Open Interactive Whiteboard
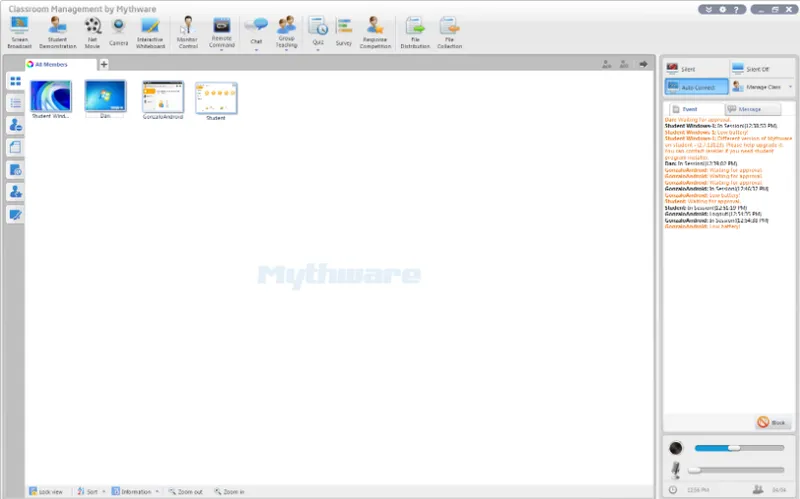The height and width of the screenshot is (499, 800). (x=151, y=32)
